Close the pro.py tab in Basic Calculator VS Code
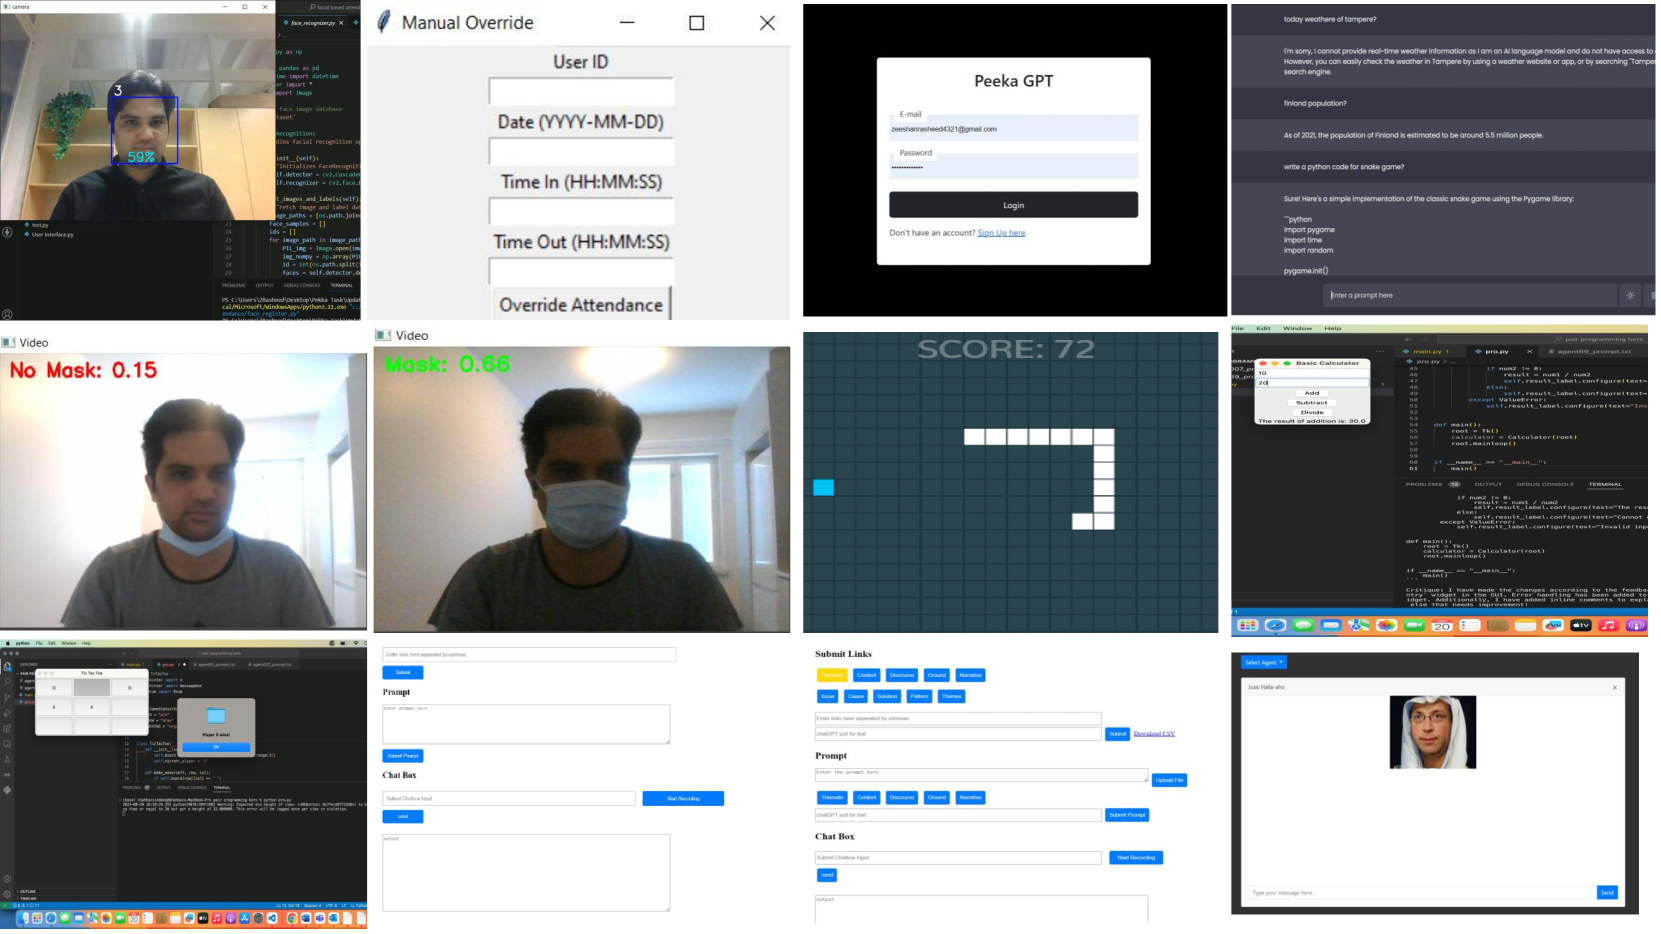The image size is (1661, 934). [1529, 352]
